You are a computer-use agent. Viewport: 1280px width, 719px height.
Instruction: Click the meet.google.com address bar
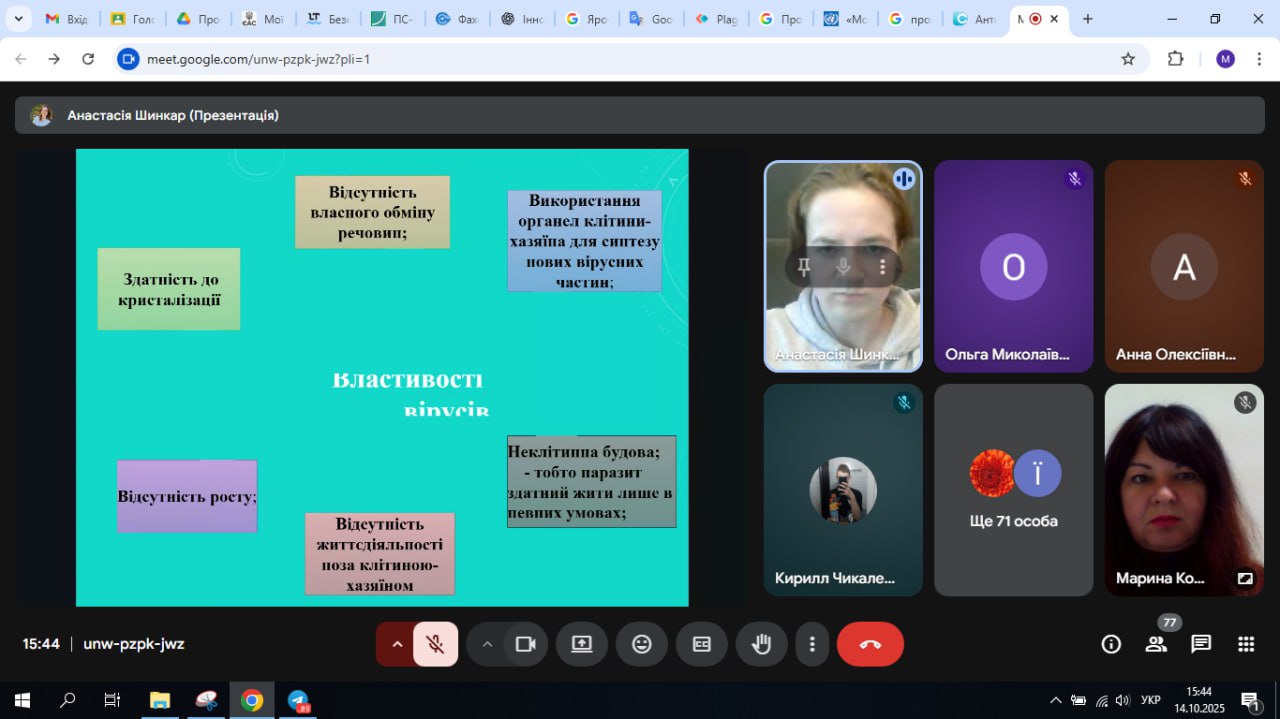[x=600, y=59]
